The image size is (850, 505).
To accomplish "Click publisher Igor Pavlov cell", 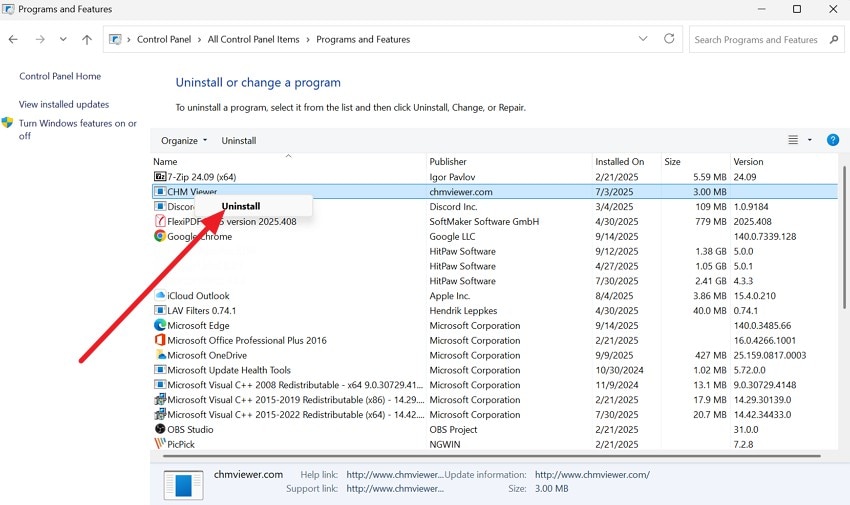I will 452,177.
